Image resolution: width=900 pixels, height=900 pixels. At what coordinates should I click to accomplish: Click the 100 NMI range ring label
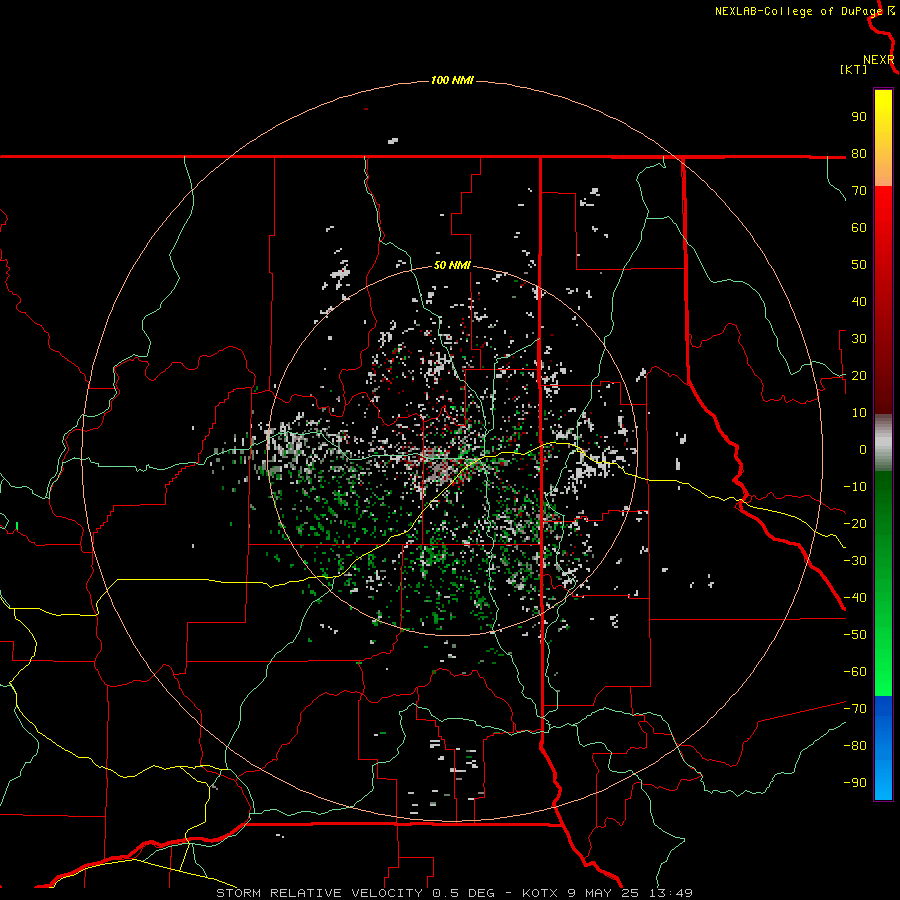coord(452,80)
